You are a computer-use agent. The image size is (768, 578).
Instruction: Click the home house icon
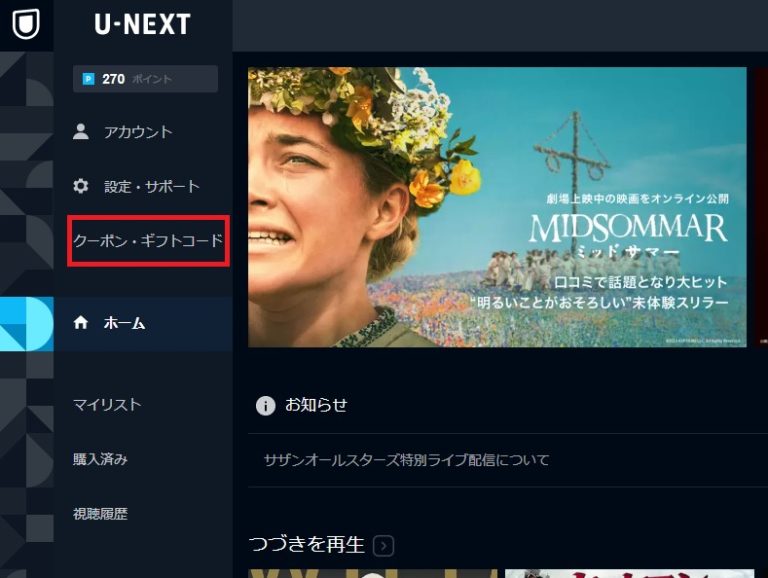coord(81,323)
